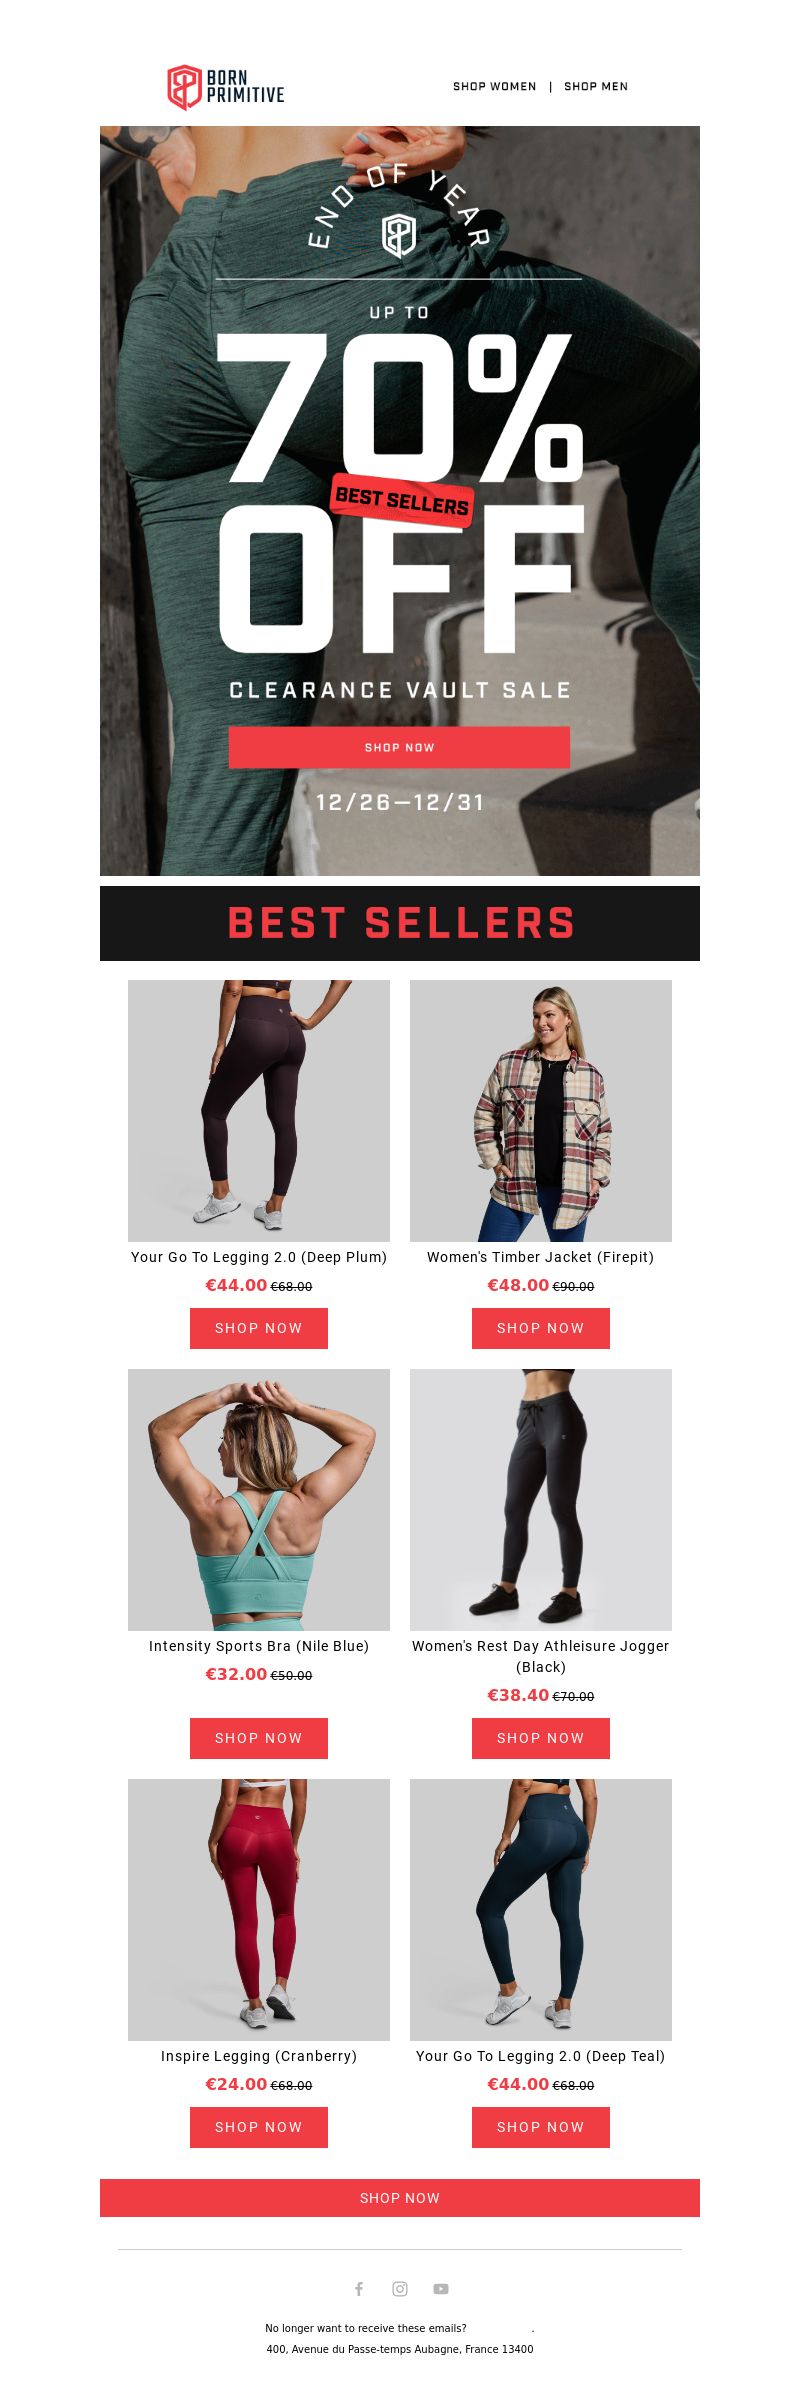Shop Now for Rest Day Athleisure Jogger
The width and height of the screenshot is (800, 2407).
pos(541,1738)
